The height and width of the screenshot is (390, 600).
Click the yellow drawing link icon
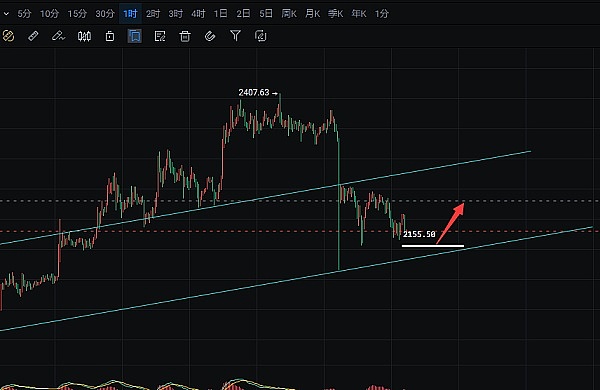[8, 36]
